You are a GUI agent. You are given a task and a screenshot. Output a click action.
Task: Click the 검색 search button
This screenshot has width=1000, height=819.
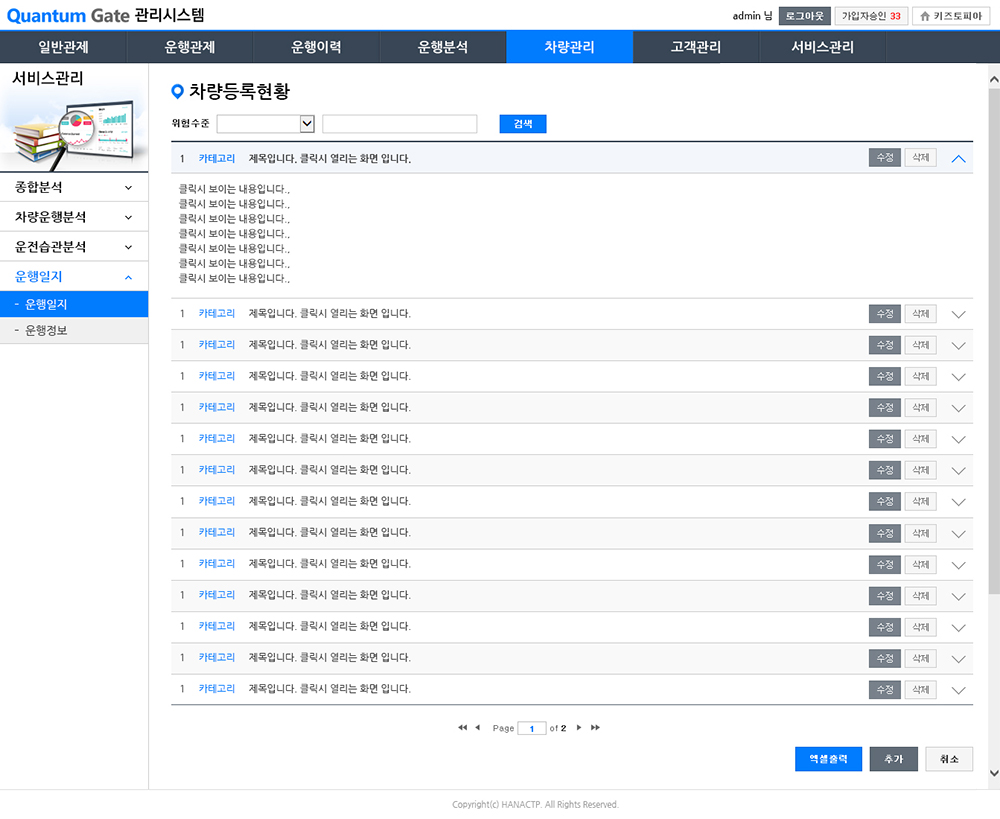(523, 124)
